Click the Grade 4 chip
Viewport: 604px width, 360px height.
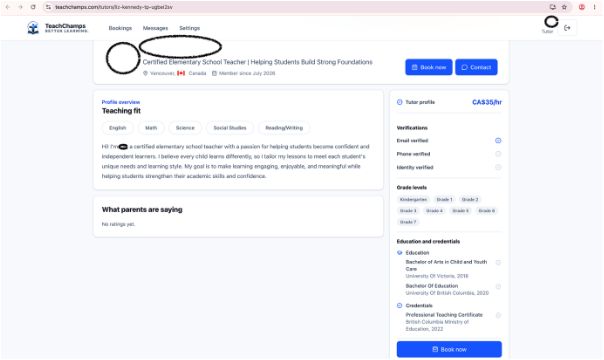[434, 211]
